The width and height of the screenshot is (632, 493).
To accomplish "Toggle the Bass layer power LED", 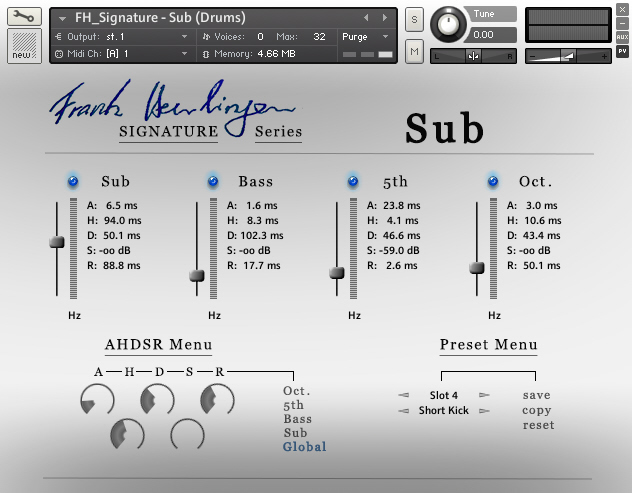I will pos(213,181).
